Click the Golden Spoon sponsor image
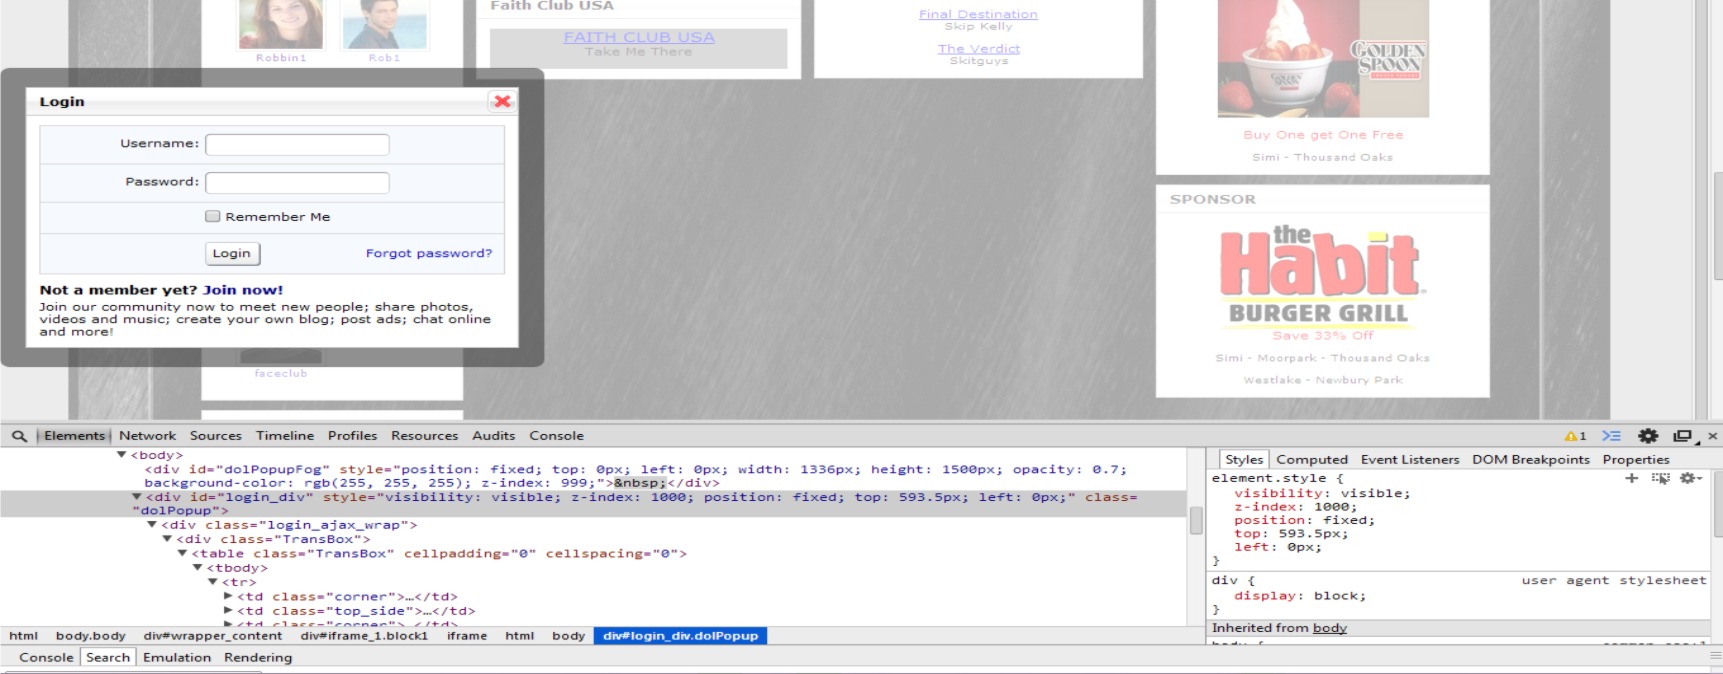The width and height of the screenshot is (1723, 674). click(1323, 59)
